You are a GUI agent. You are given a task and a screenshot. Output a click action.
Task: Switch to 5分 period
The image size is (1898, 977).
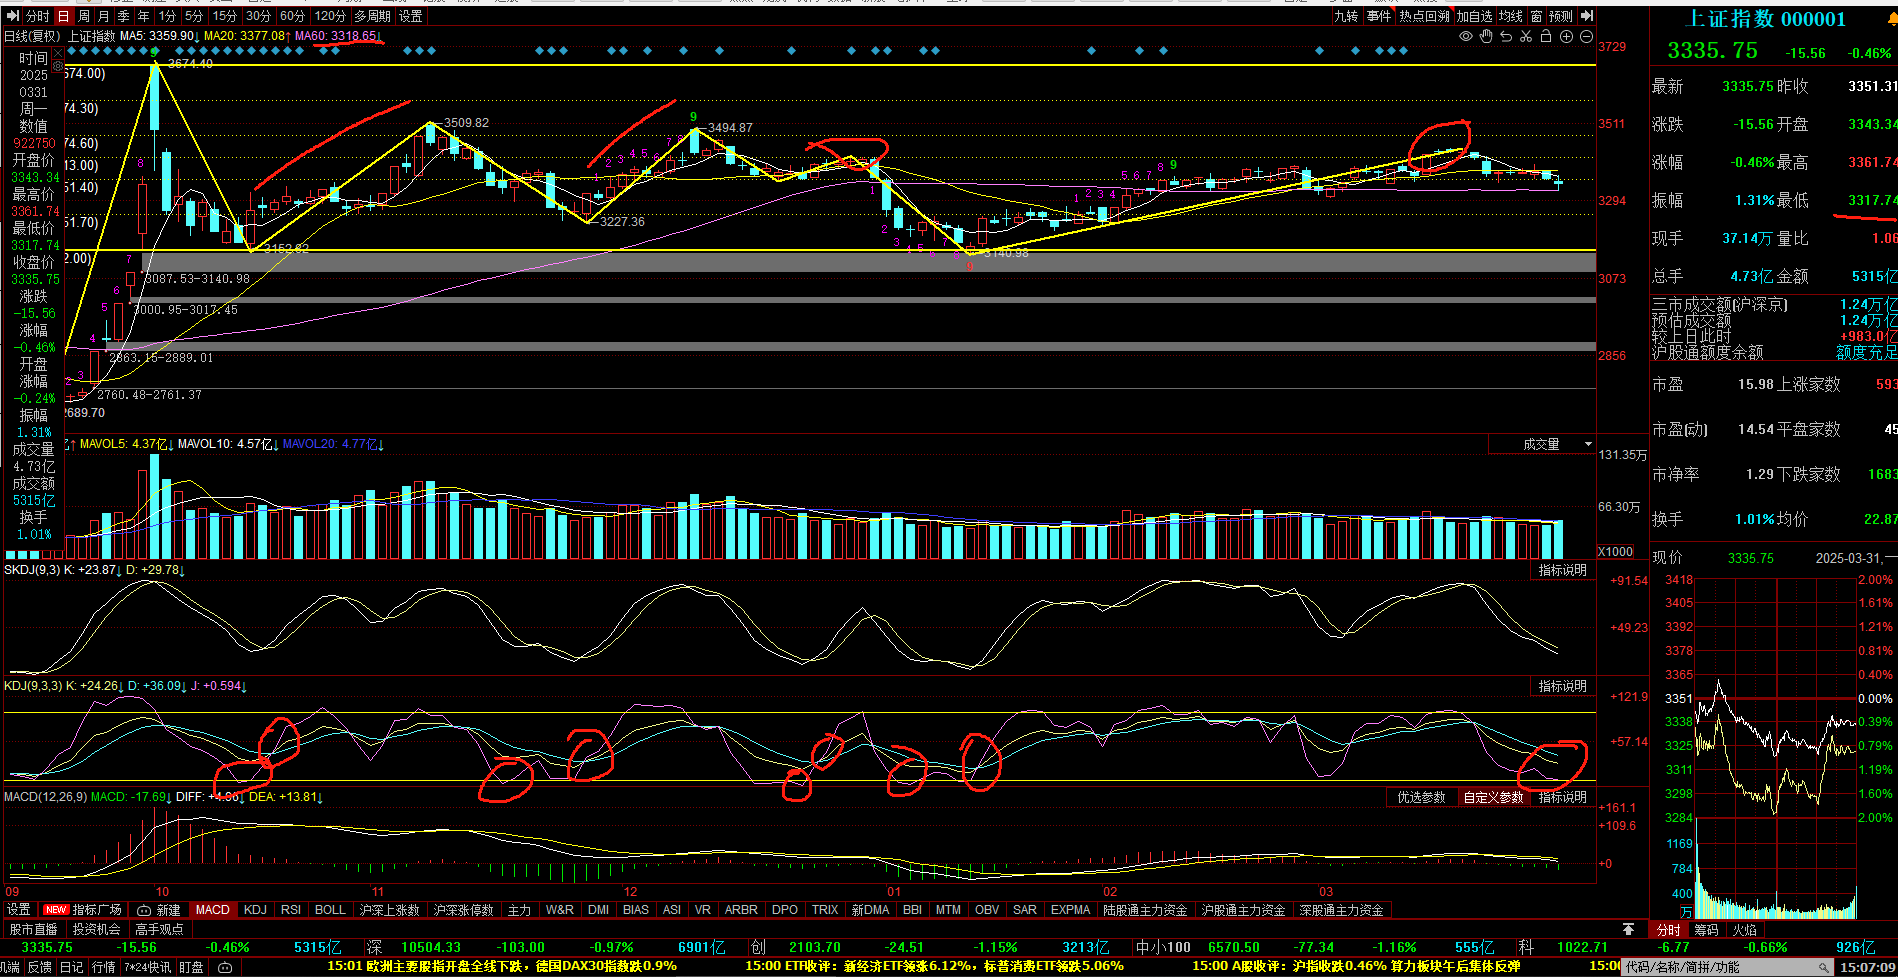coord(194,16)
